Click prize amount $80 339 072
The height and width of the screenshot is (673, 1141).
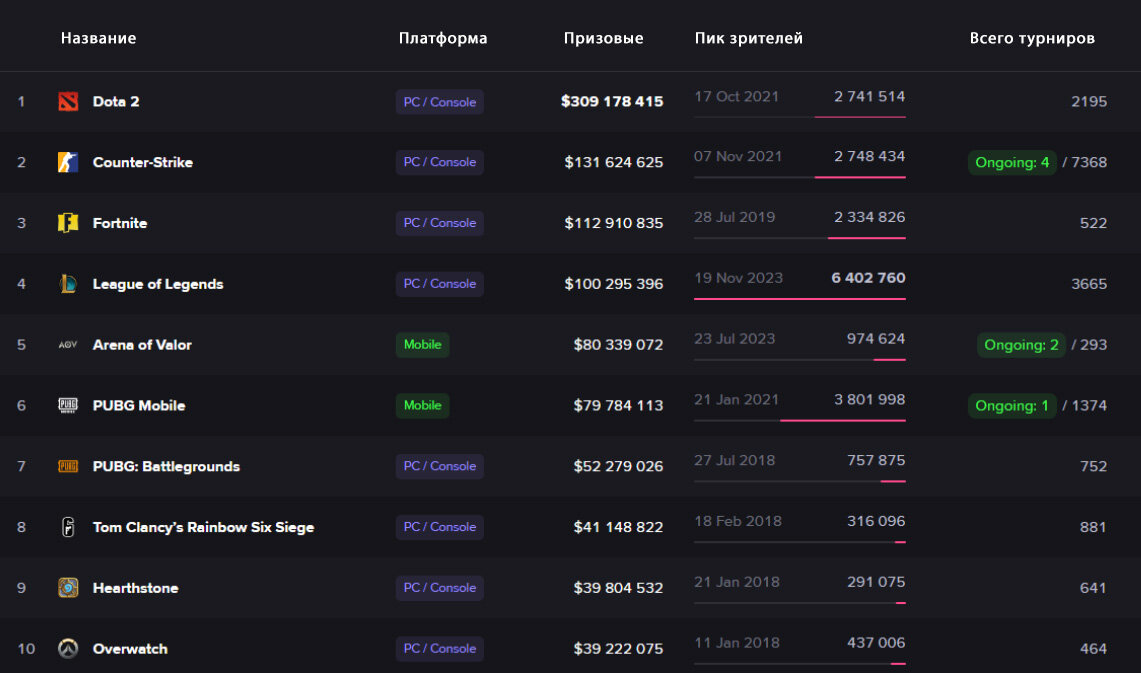coord(618,345)
